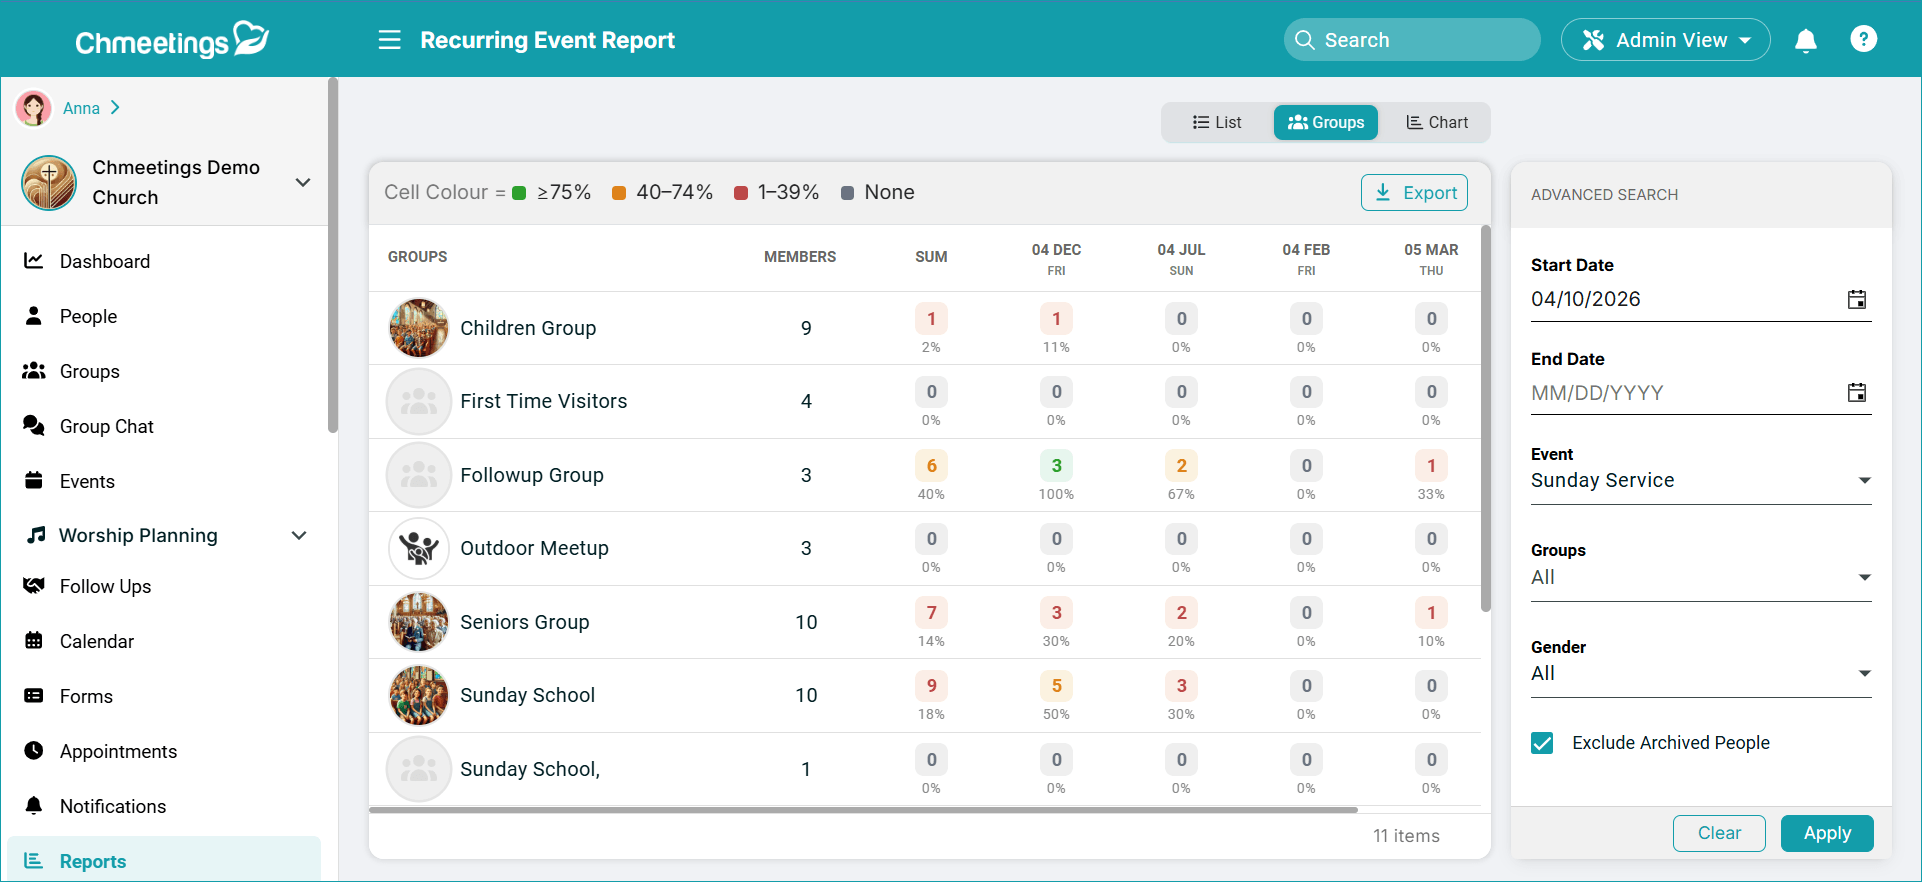
Task: Open the Children Group name
Action: 528,328
